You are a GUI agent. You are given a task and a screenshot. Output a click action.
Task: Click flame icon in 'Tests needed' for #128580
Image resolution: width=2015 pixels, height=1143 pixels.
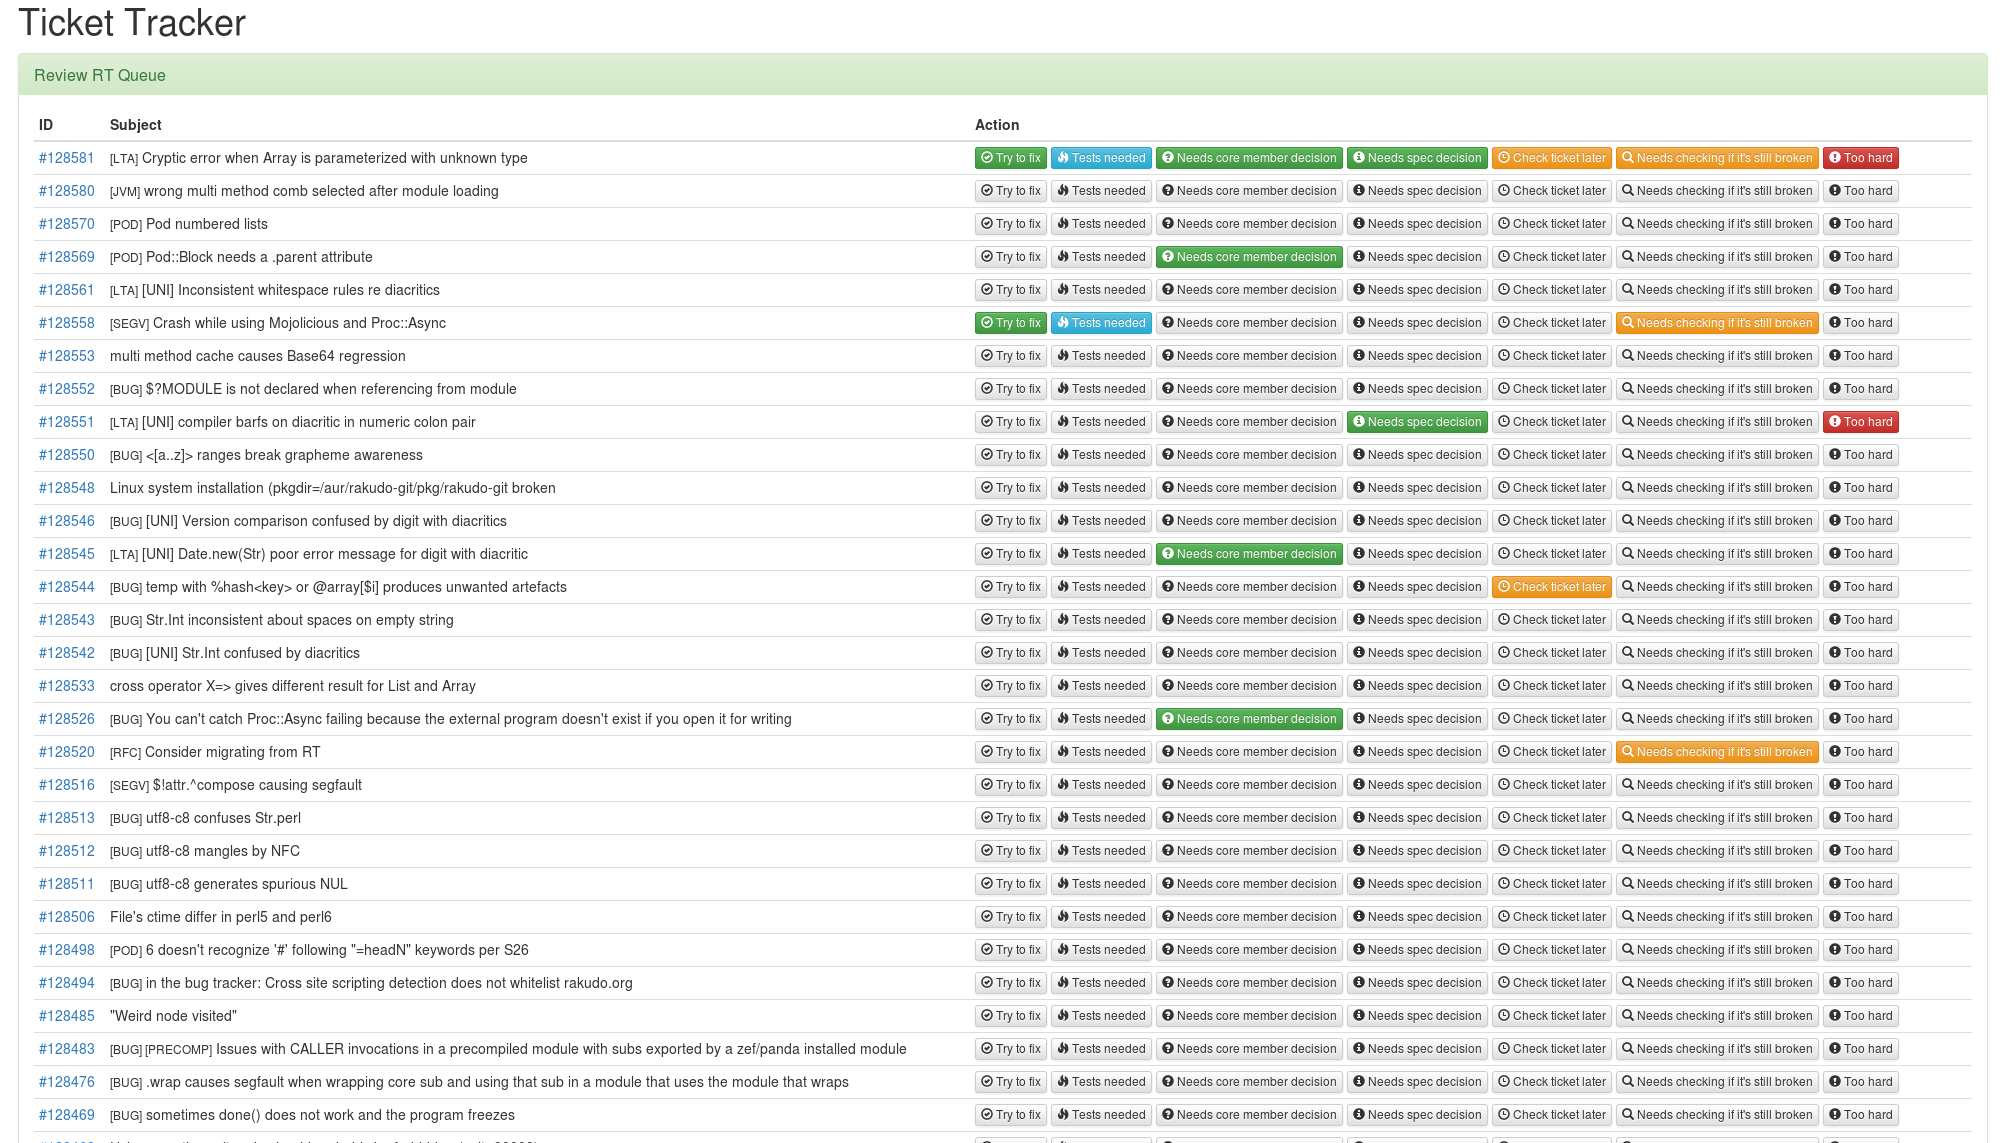pyautogui.click(x=1063, y=191)
